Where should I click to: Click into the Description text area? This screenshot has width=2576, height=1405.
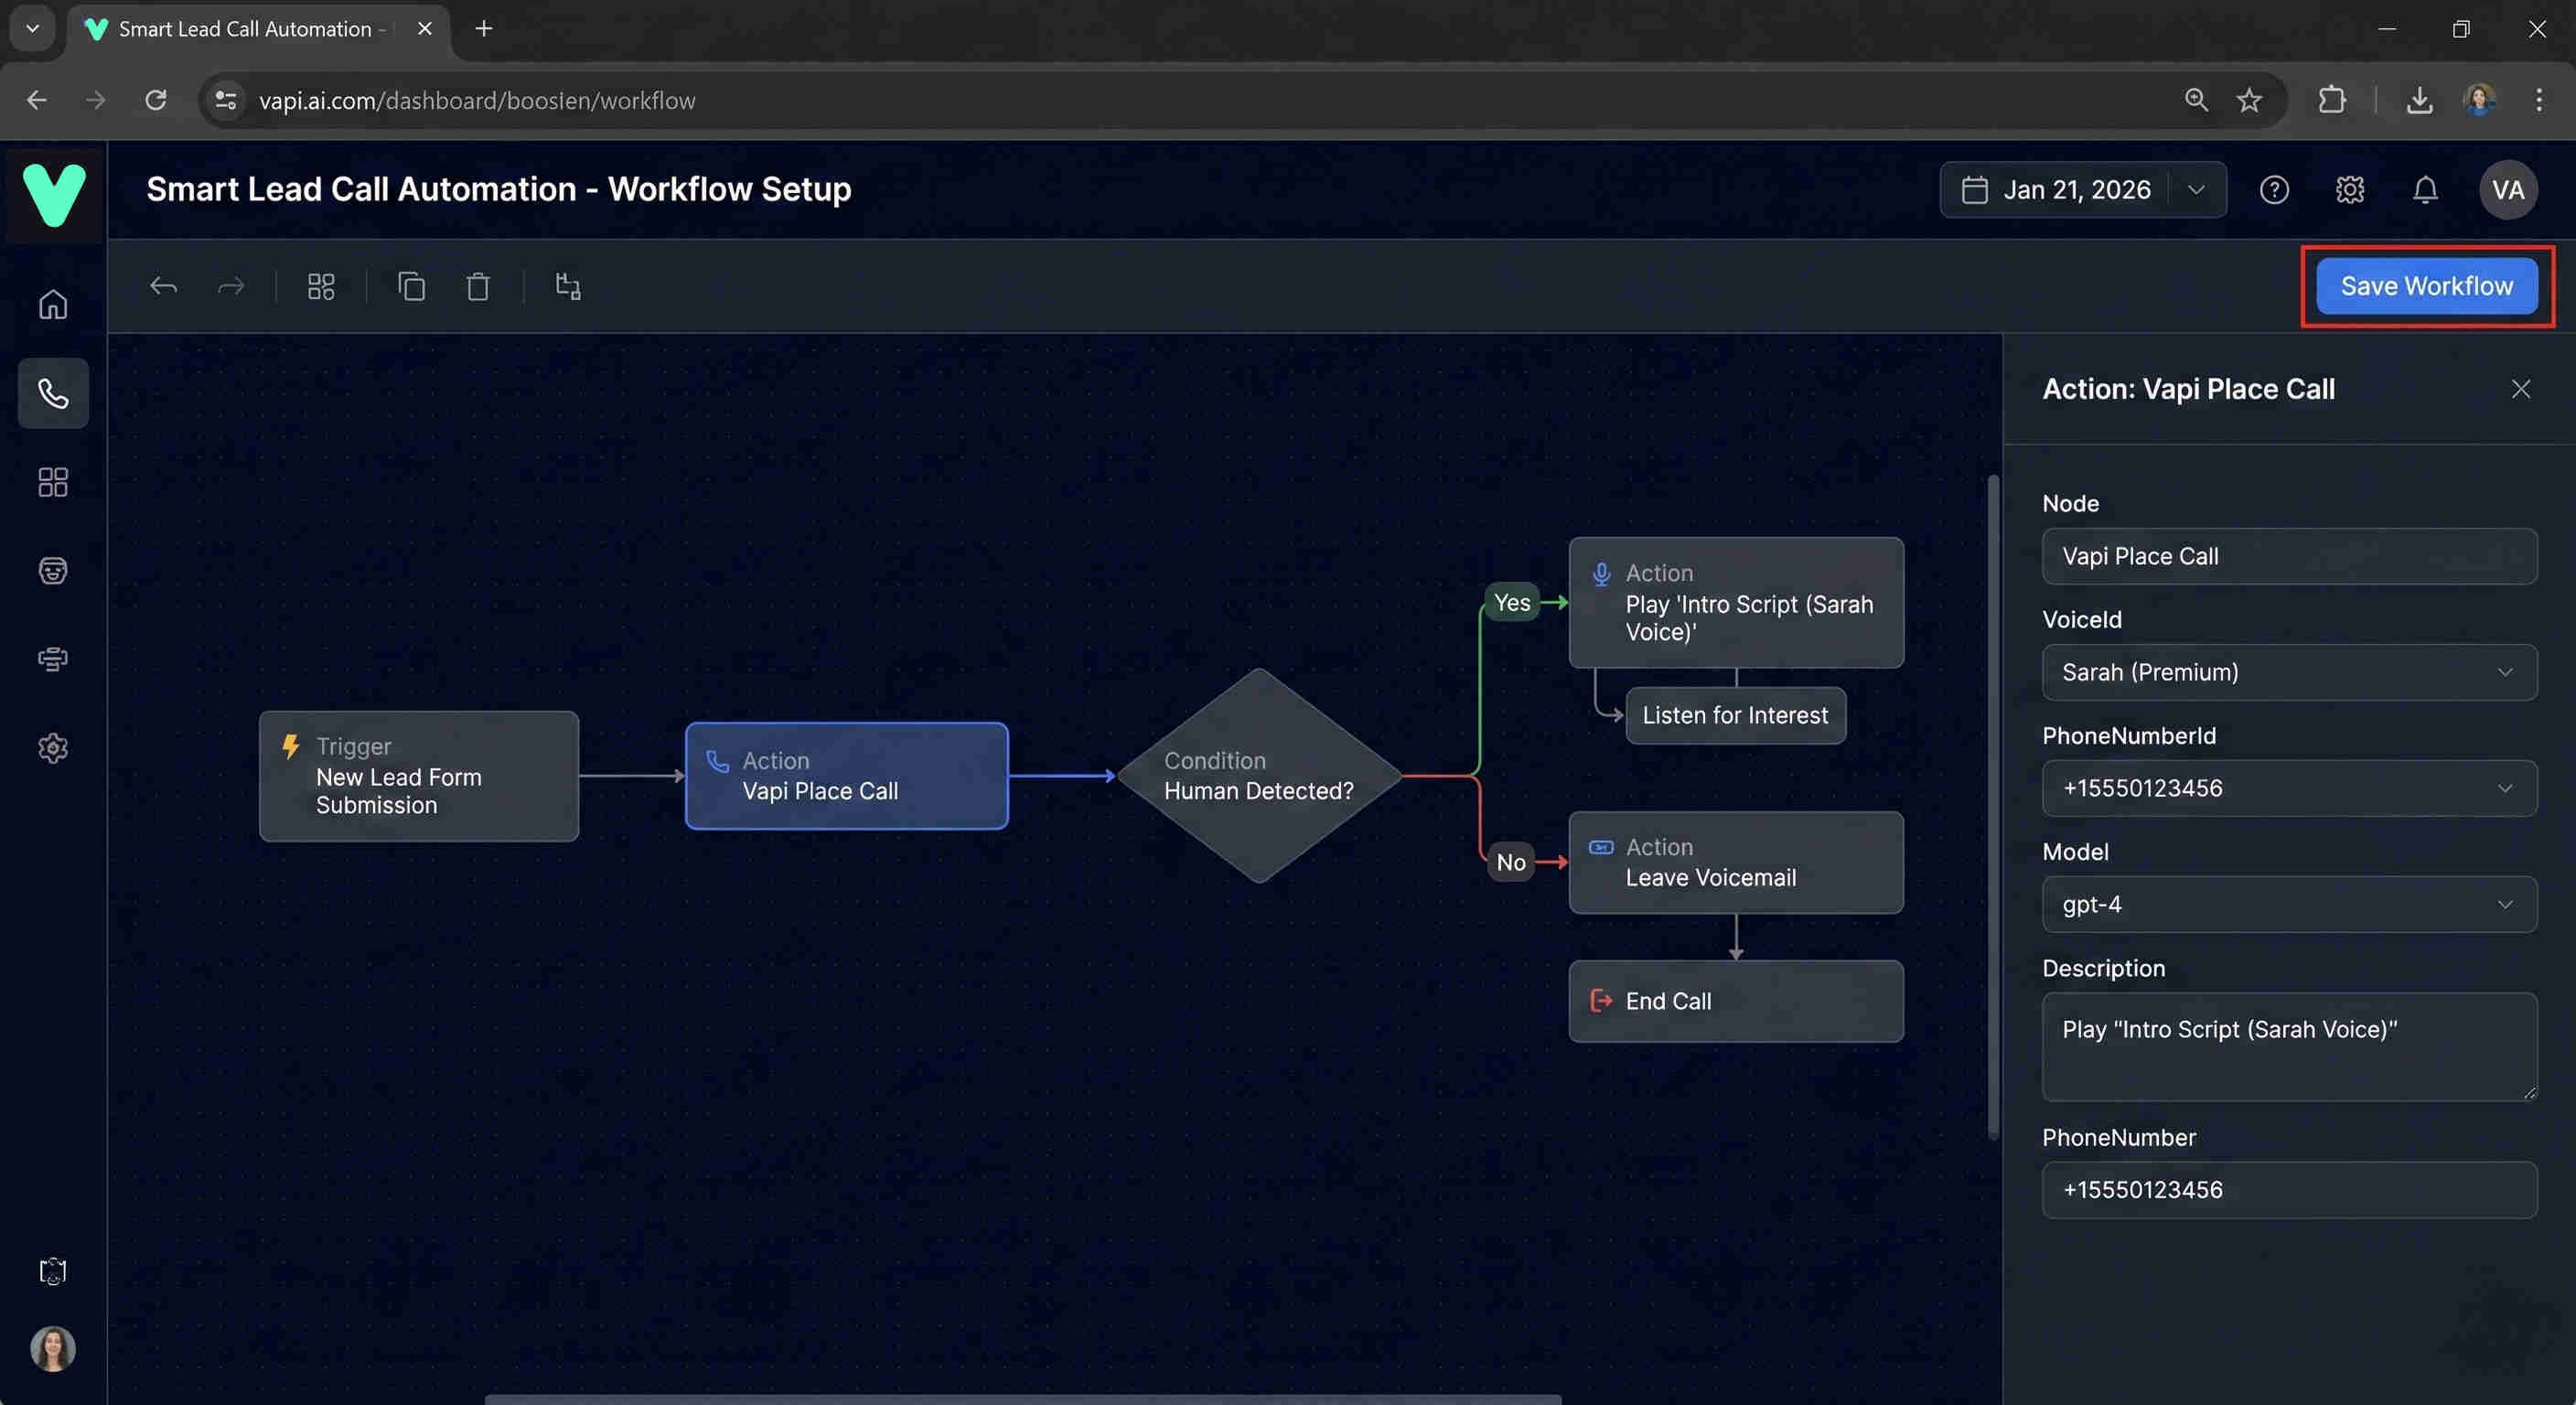click(x=2289, y=1047)
